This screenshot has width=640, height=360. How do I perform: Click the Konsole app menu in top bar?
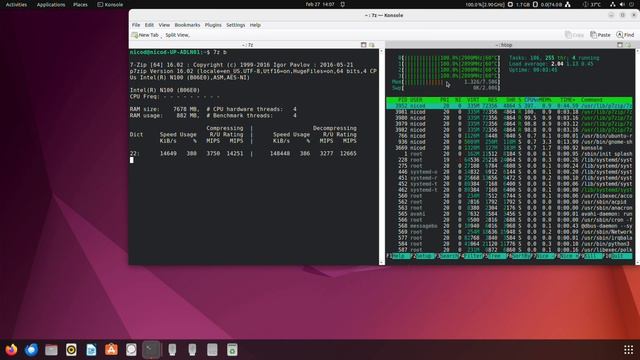point(110,4)
